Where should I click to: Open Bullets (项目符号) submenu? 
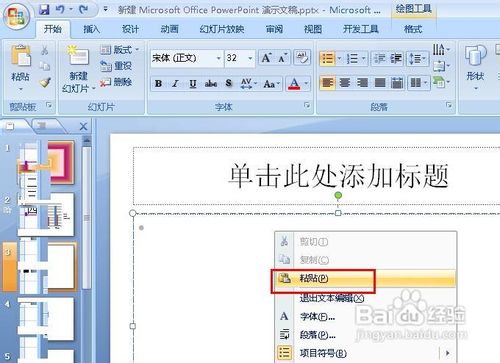click(x=365, y=353)
